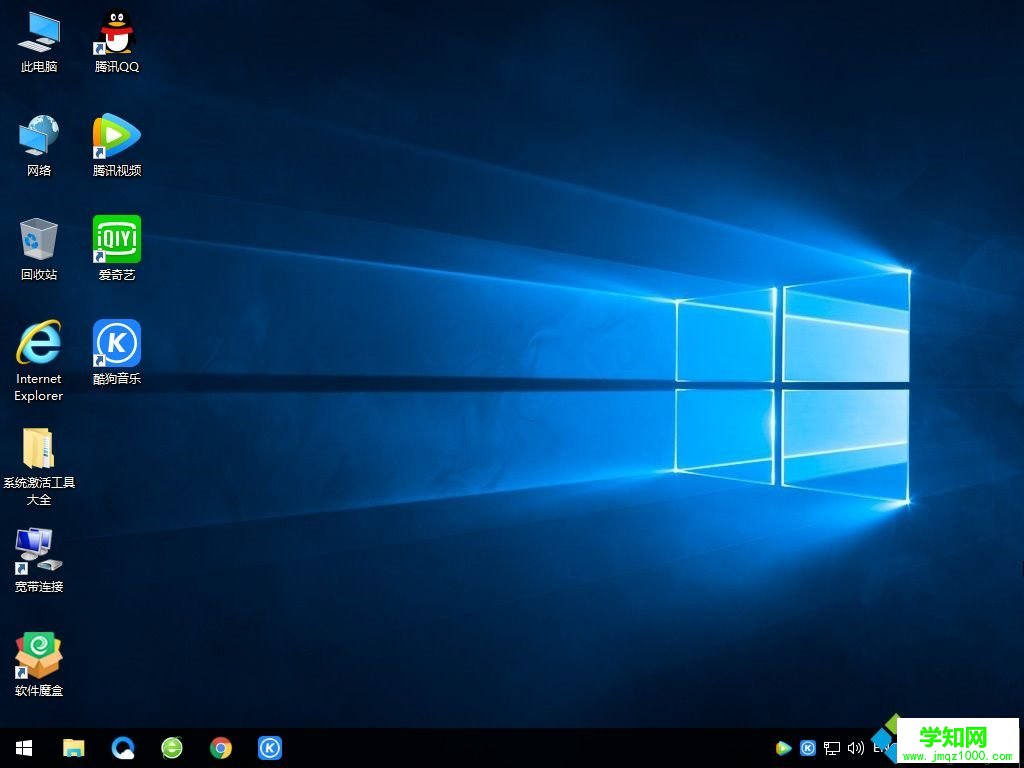Viewport: 1024px width, 768px height.
Task: Open the green 360 browser taskbar icon
Action: 170,747
